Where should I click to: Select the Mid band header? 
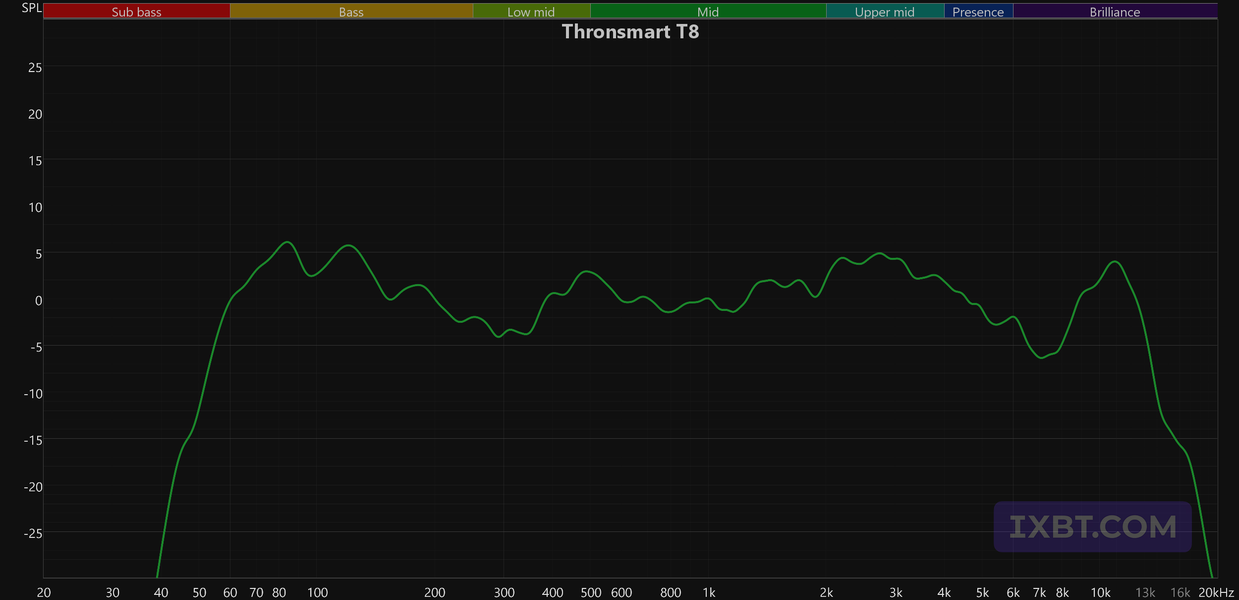pyautogui.click(x=708, y=12)
